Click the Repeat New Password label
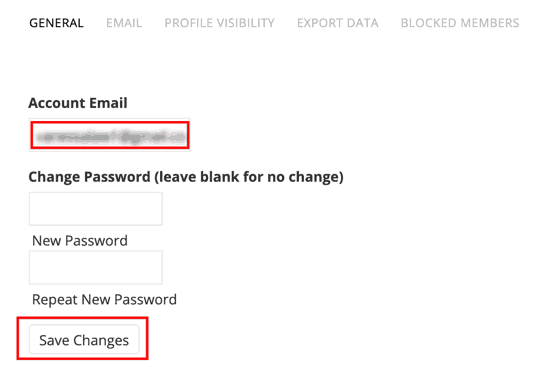 104,300
